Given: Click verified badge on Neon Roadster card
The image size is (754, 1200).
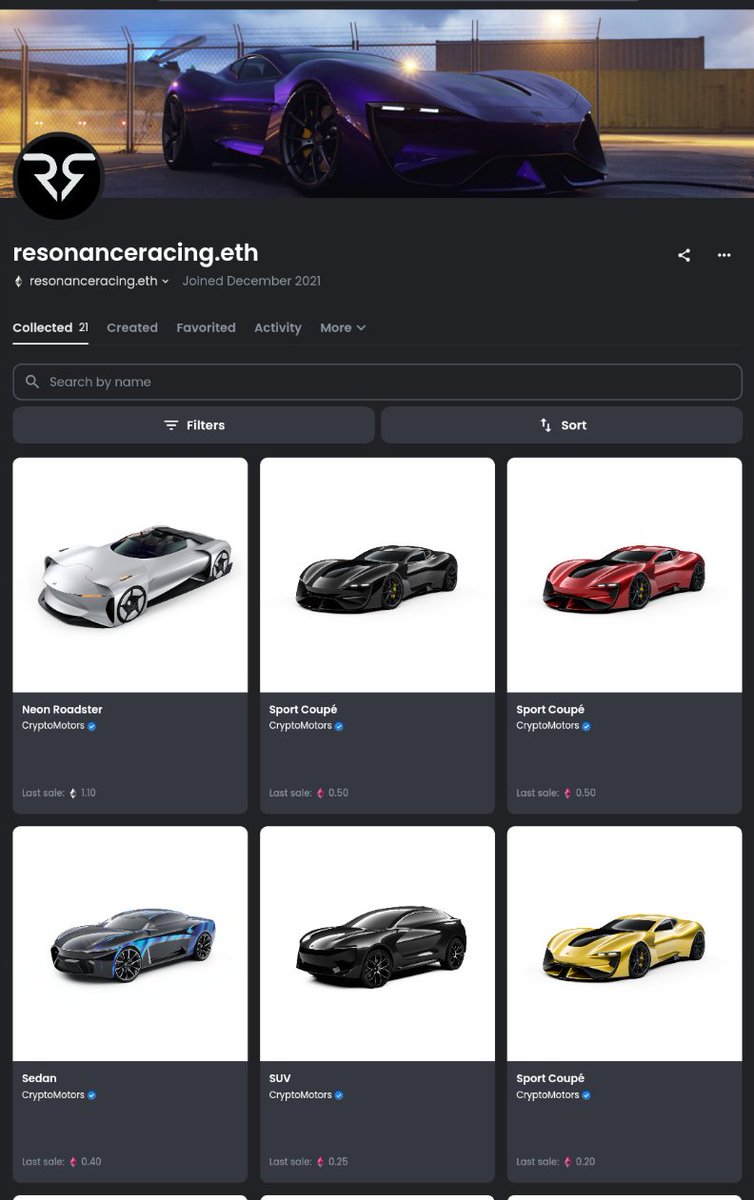Looking at the screenshot, I should click(92, 726).
